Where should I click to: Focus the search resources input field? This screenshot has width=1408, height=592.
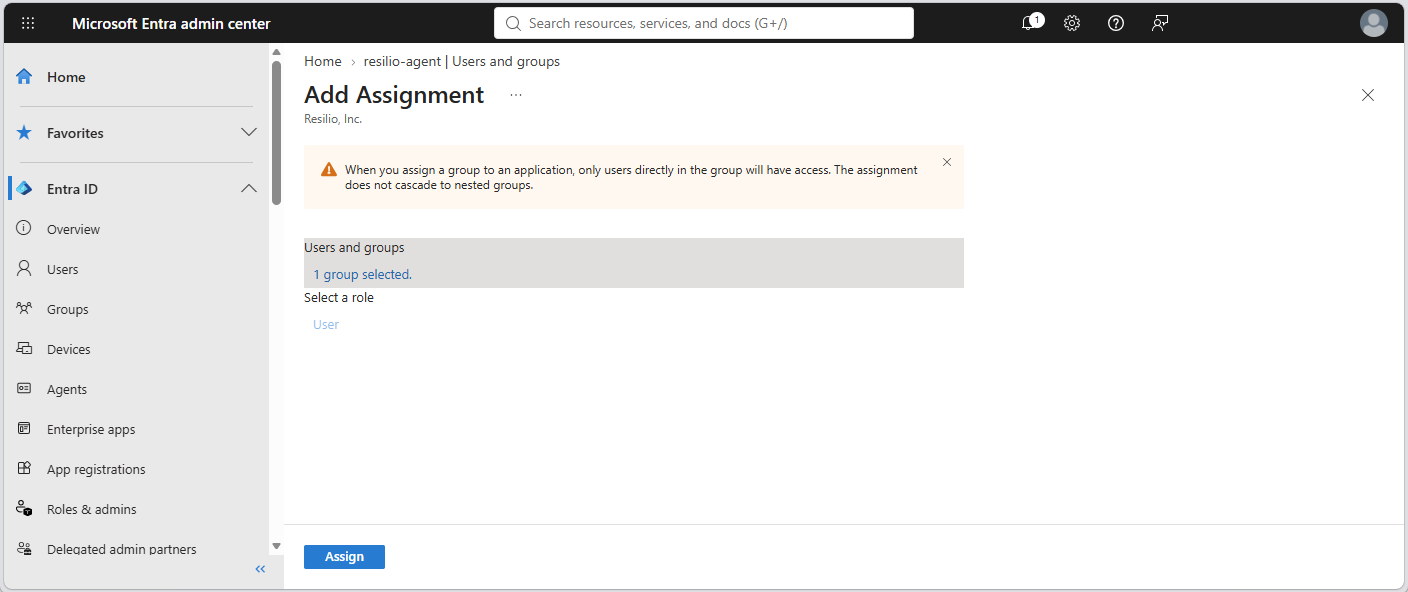[x=704, y=23]
